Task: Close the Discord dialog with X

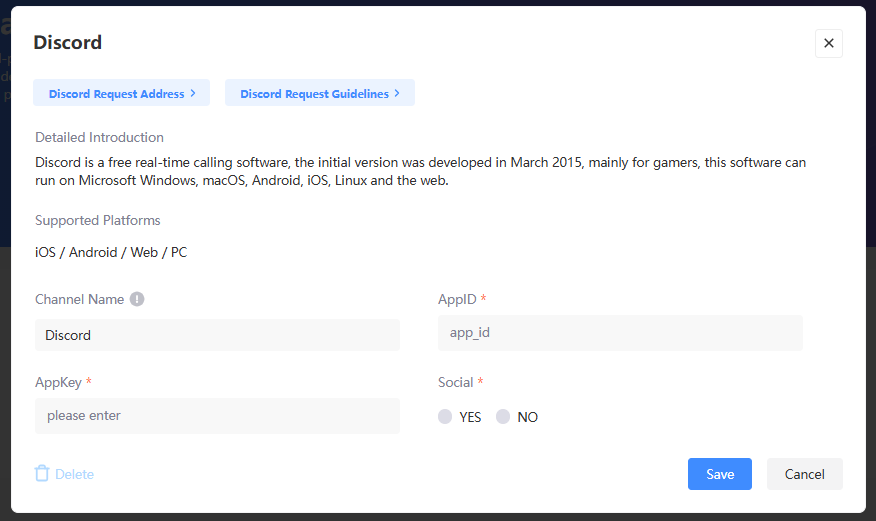Action: pos(828,44)
